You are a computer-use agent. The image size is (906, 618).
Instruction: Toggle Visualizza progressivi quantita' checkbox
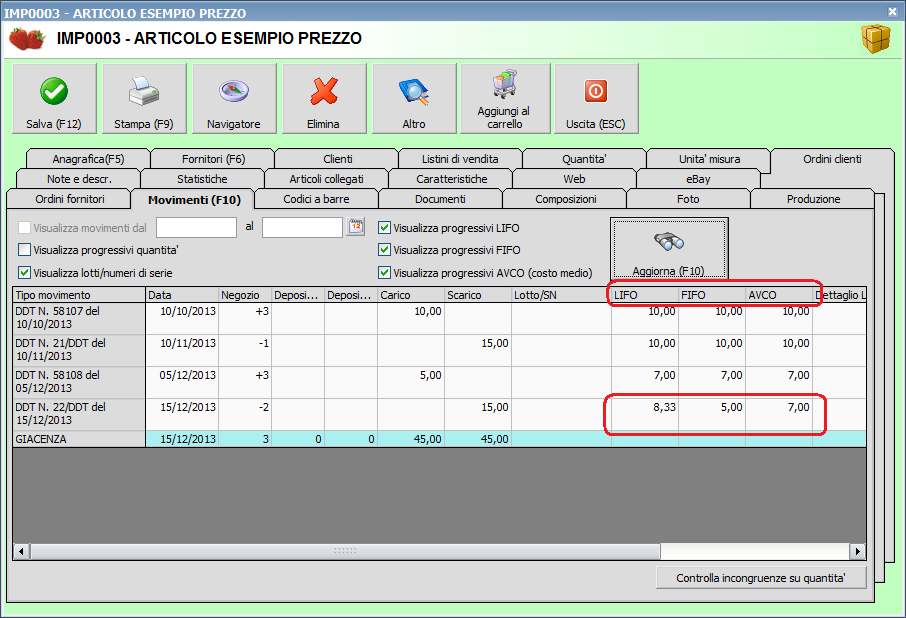tap(24, 250)
